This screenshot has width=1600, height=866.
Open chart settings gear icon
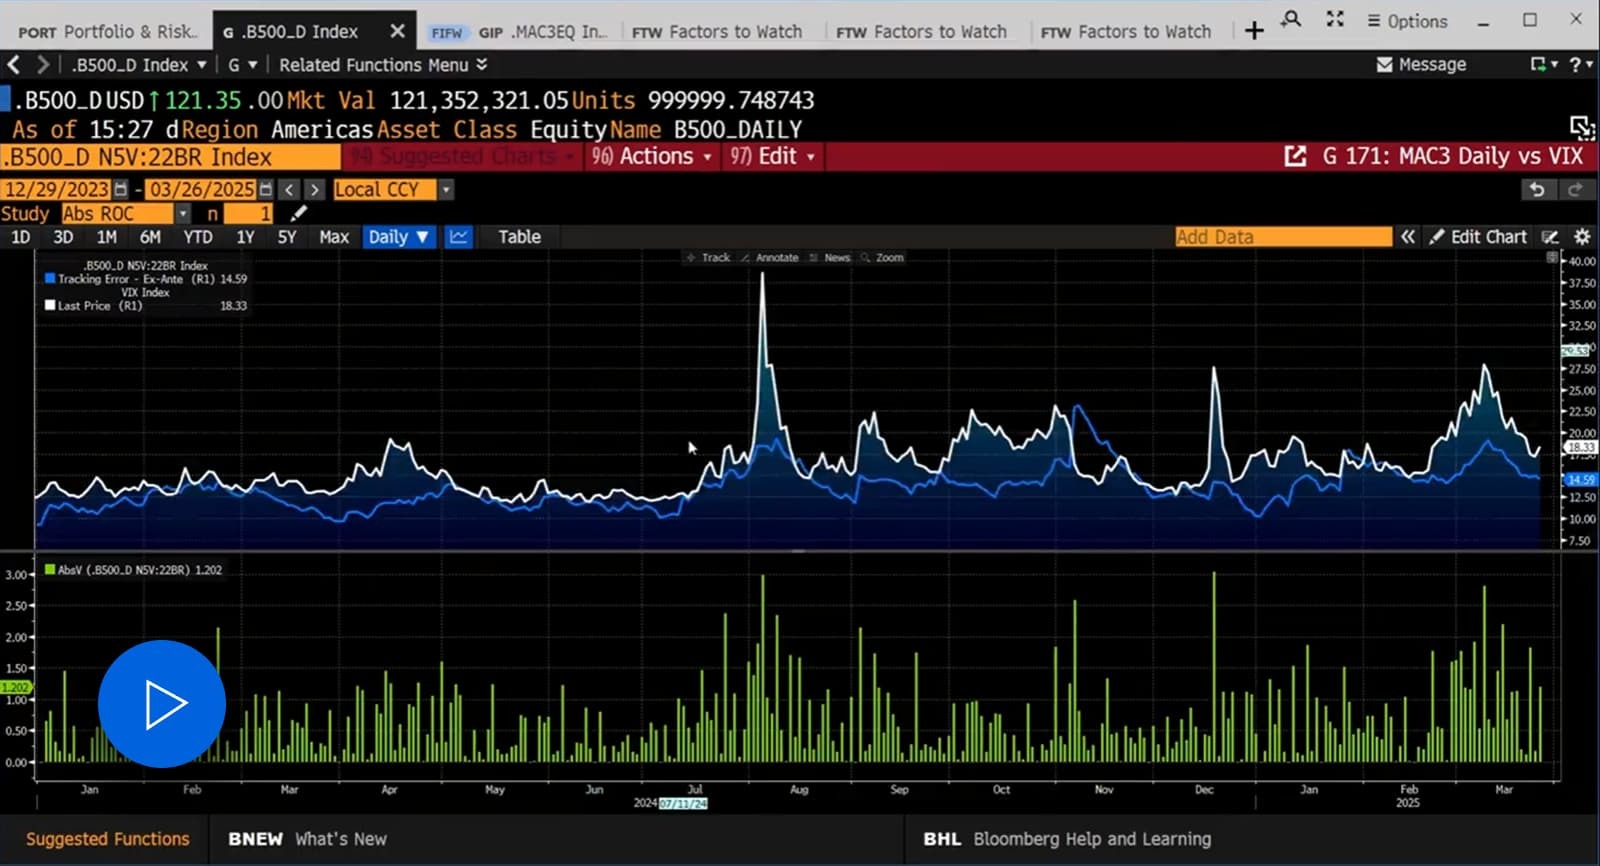pyautogui.click(x=1582, y=237)
